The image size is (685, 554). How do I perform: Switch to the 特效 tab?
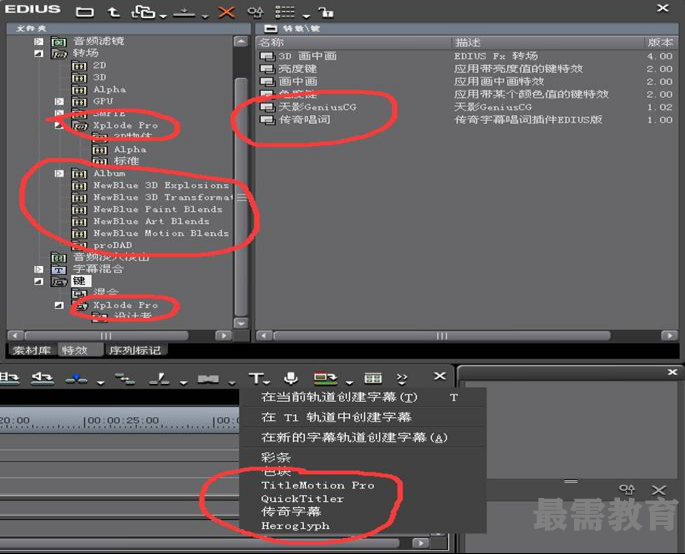click(x=80, y=350)
